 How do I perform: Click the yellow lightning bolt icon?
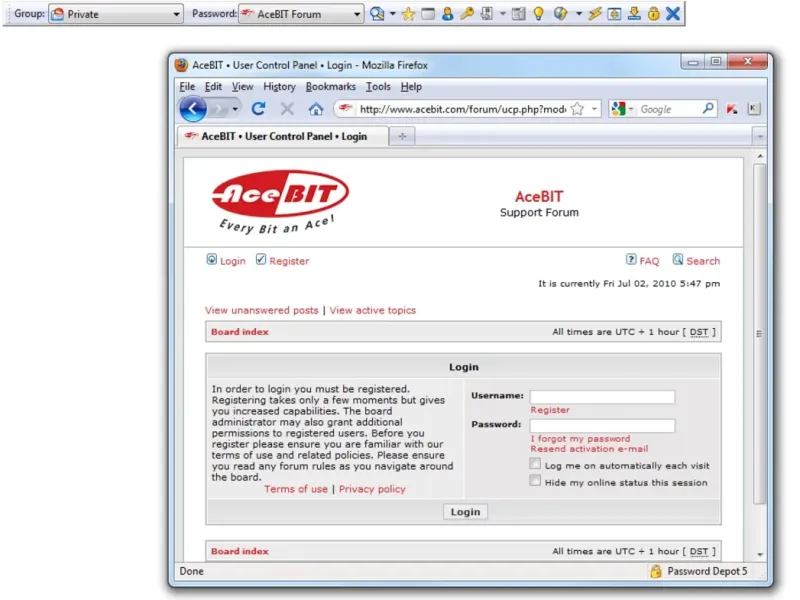pyautogui.click(x=594, y=14)
